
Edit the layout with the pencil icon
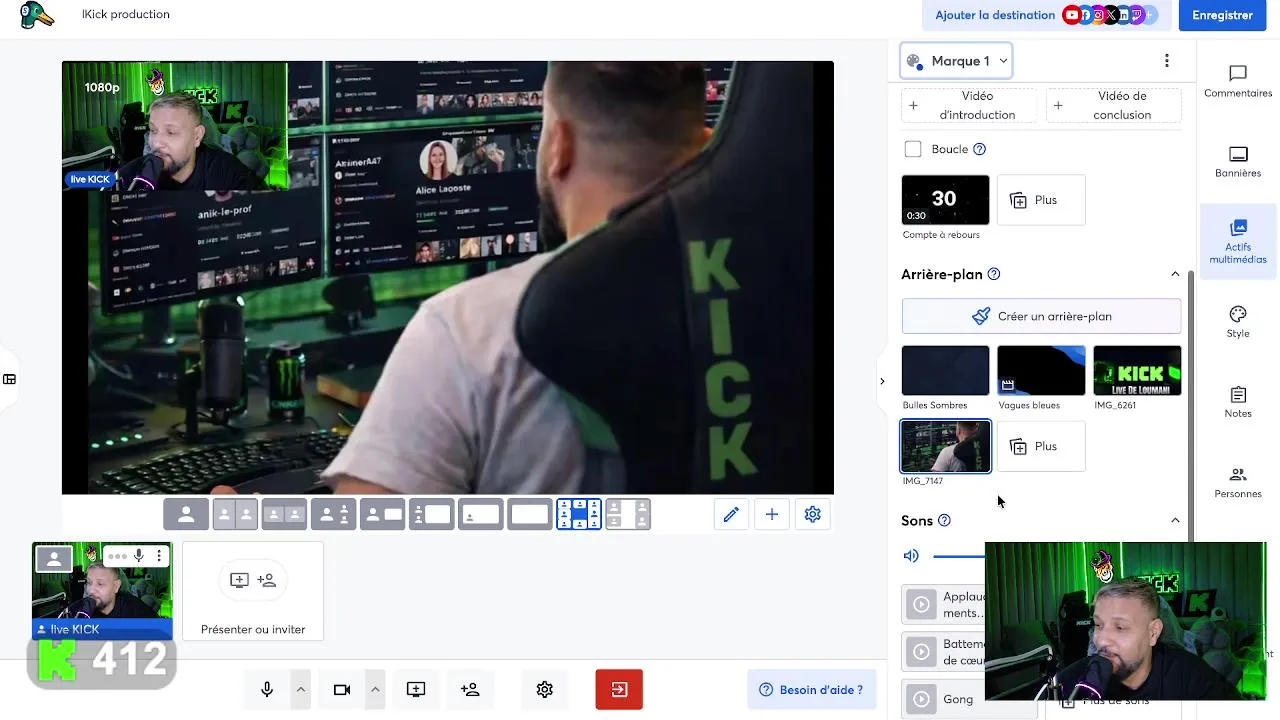731,514
